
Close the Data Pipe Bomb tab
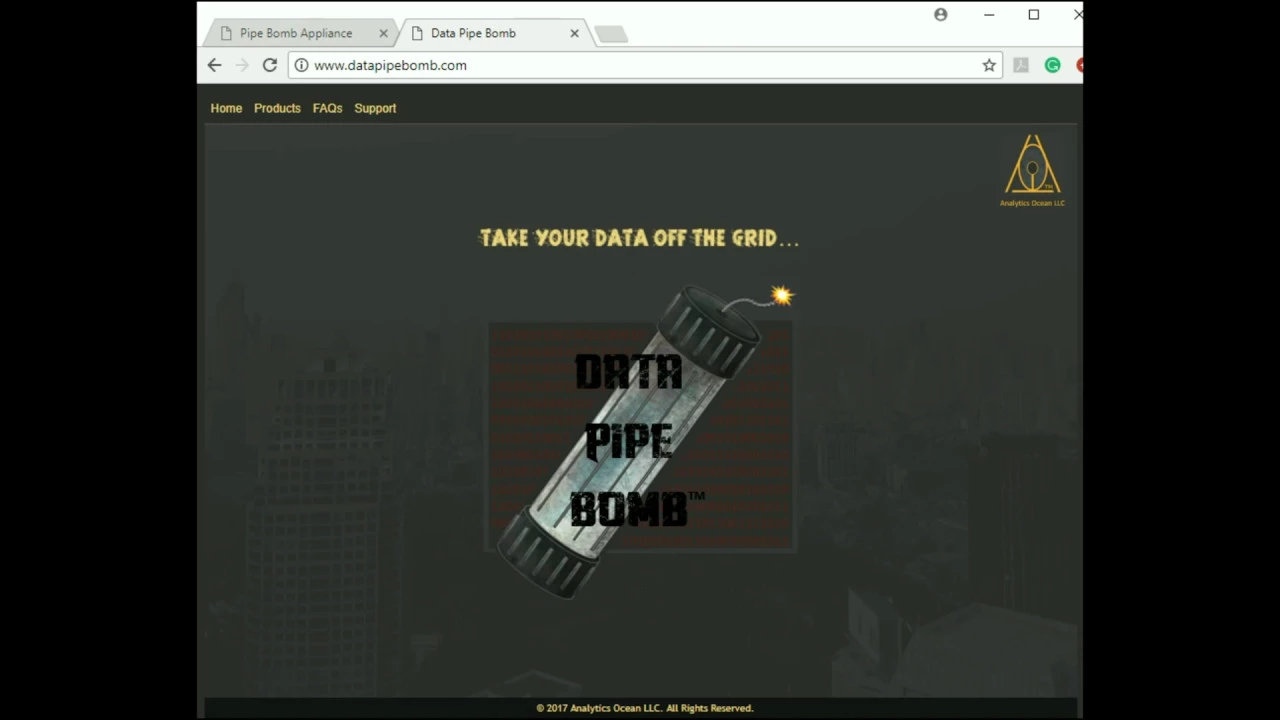(574, 33)
